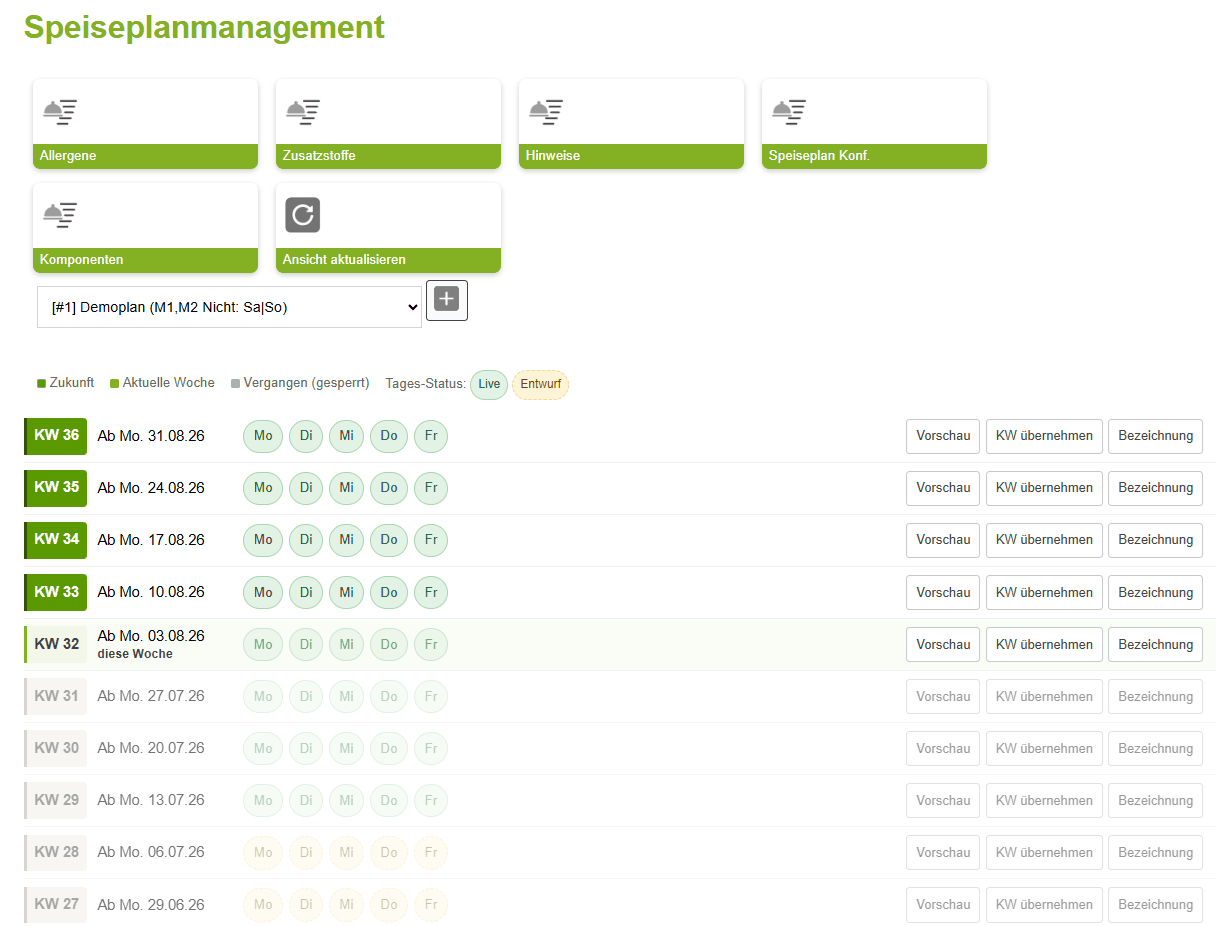Open the Zusatzstoffe tile icon

[303, 111]
